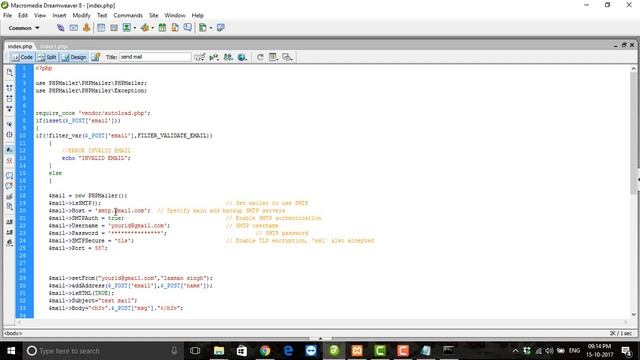Click Balance Braces icon
This screenshot has width=640, height=360.
9,135
